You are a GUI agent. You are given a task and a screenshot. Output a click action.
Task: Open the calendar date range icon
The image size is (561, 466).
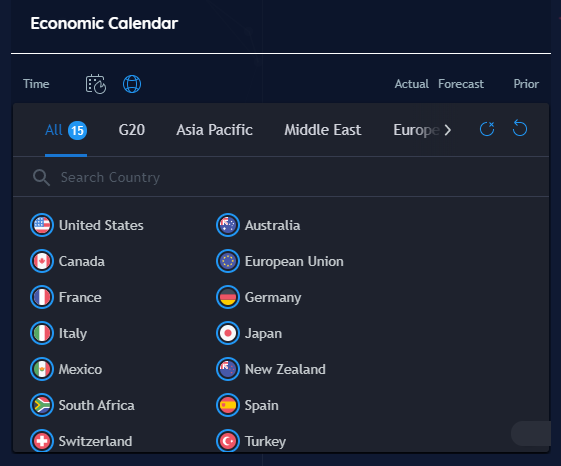(x=96, y=84)
